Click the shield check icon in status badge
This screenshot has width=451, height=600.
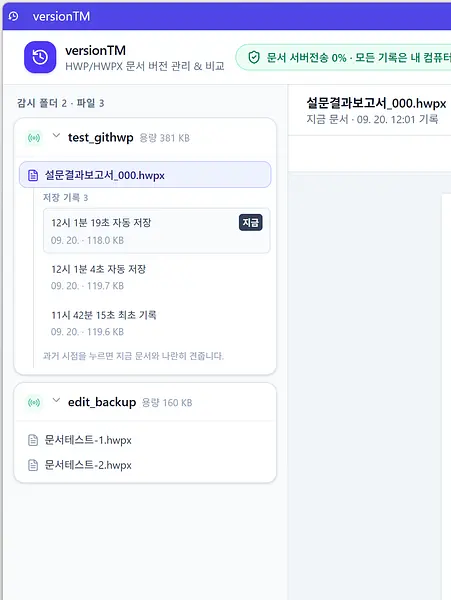pos(254,57)
